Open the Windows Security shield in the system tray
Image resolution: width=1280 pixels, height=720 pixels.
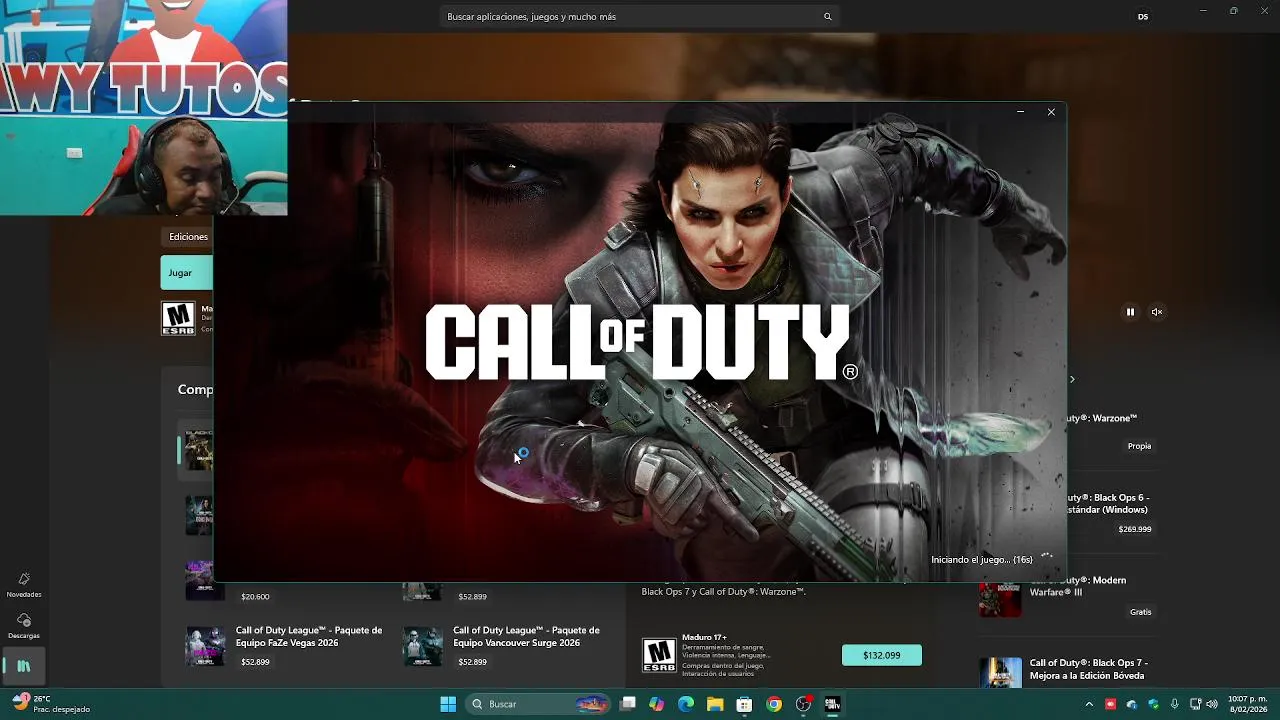click(1153, 704)
